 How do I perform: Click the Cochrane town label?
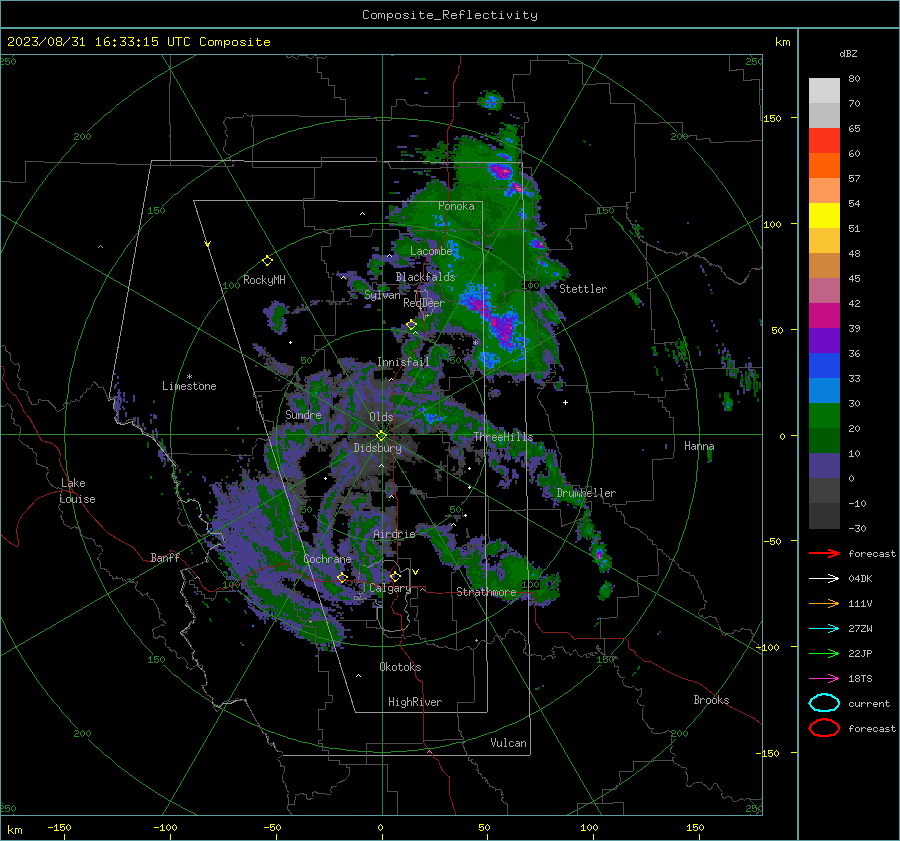coord(327,559)
